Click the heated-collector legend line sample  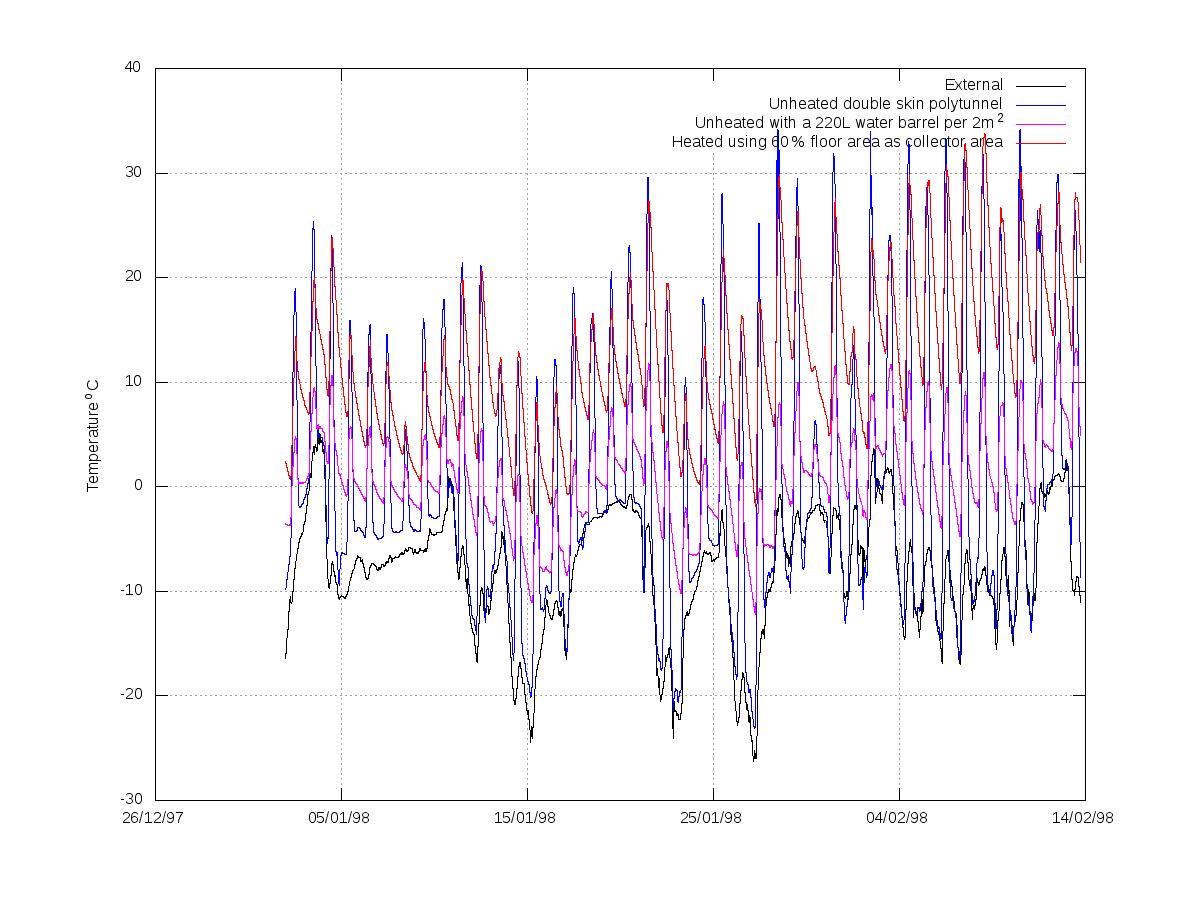[x=1041, y=143]
